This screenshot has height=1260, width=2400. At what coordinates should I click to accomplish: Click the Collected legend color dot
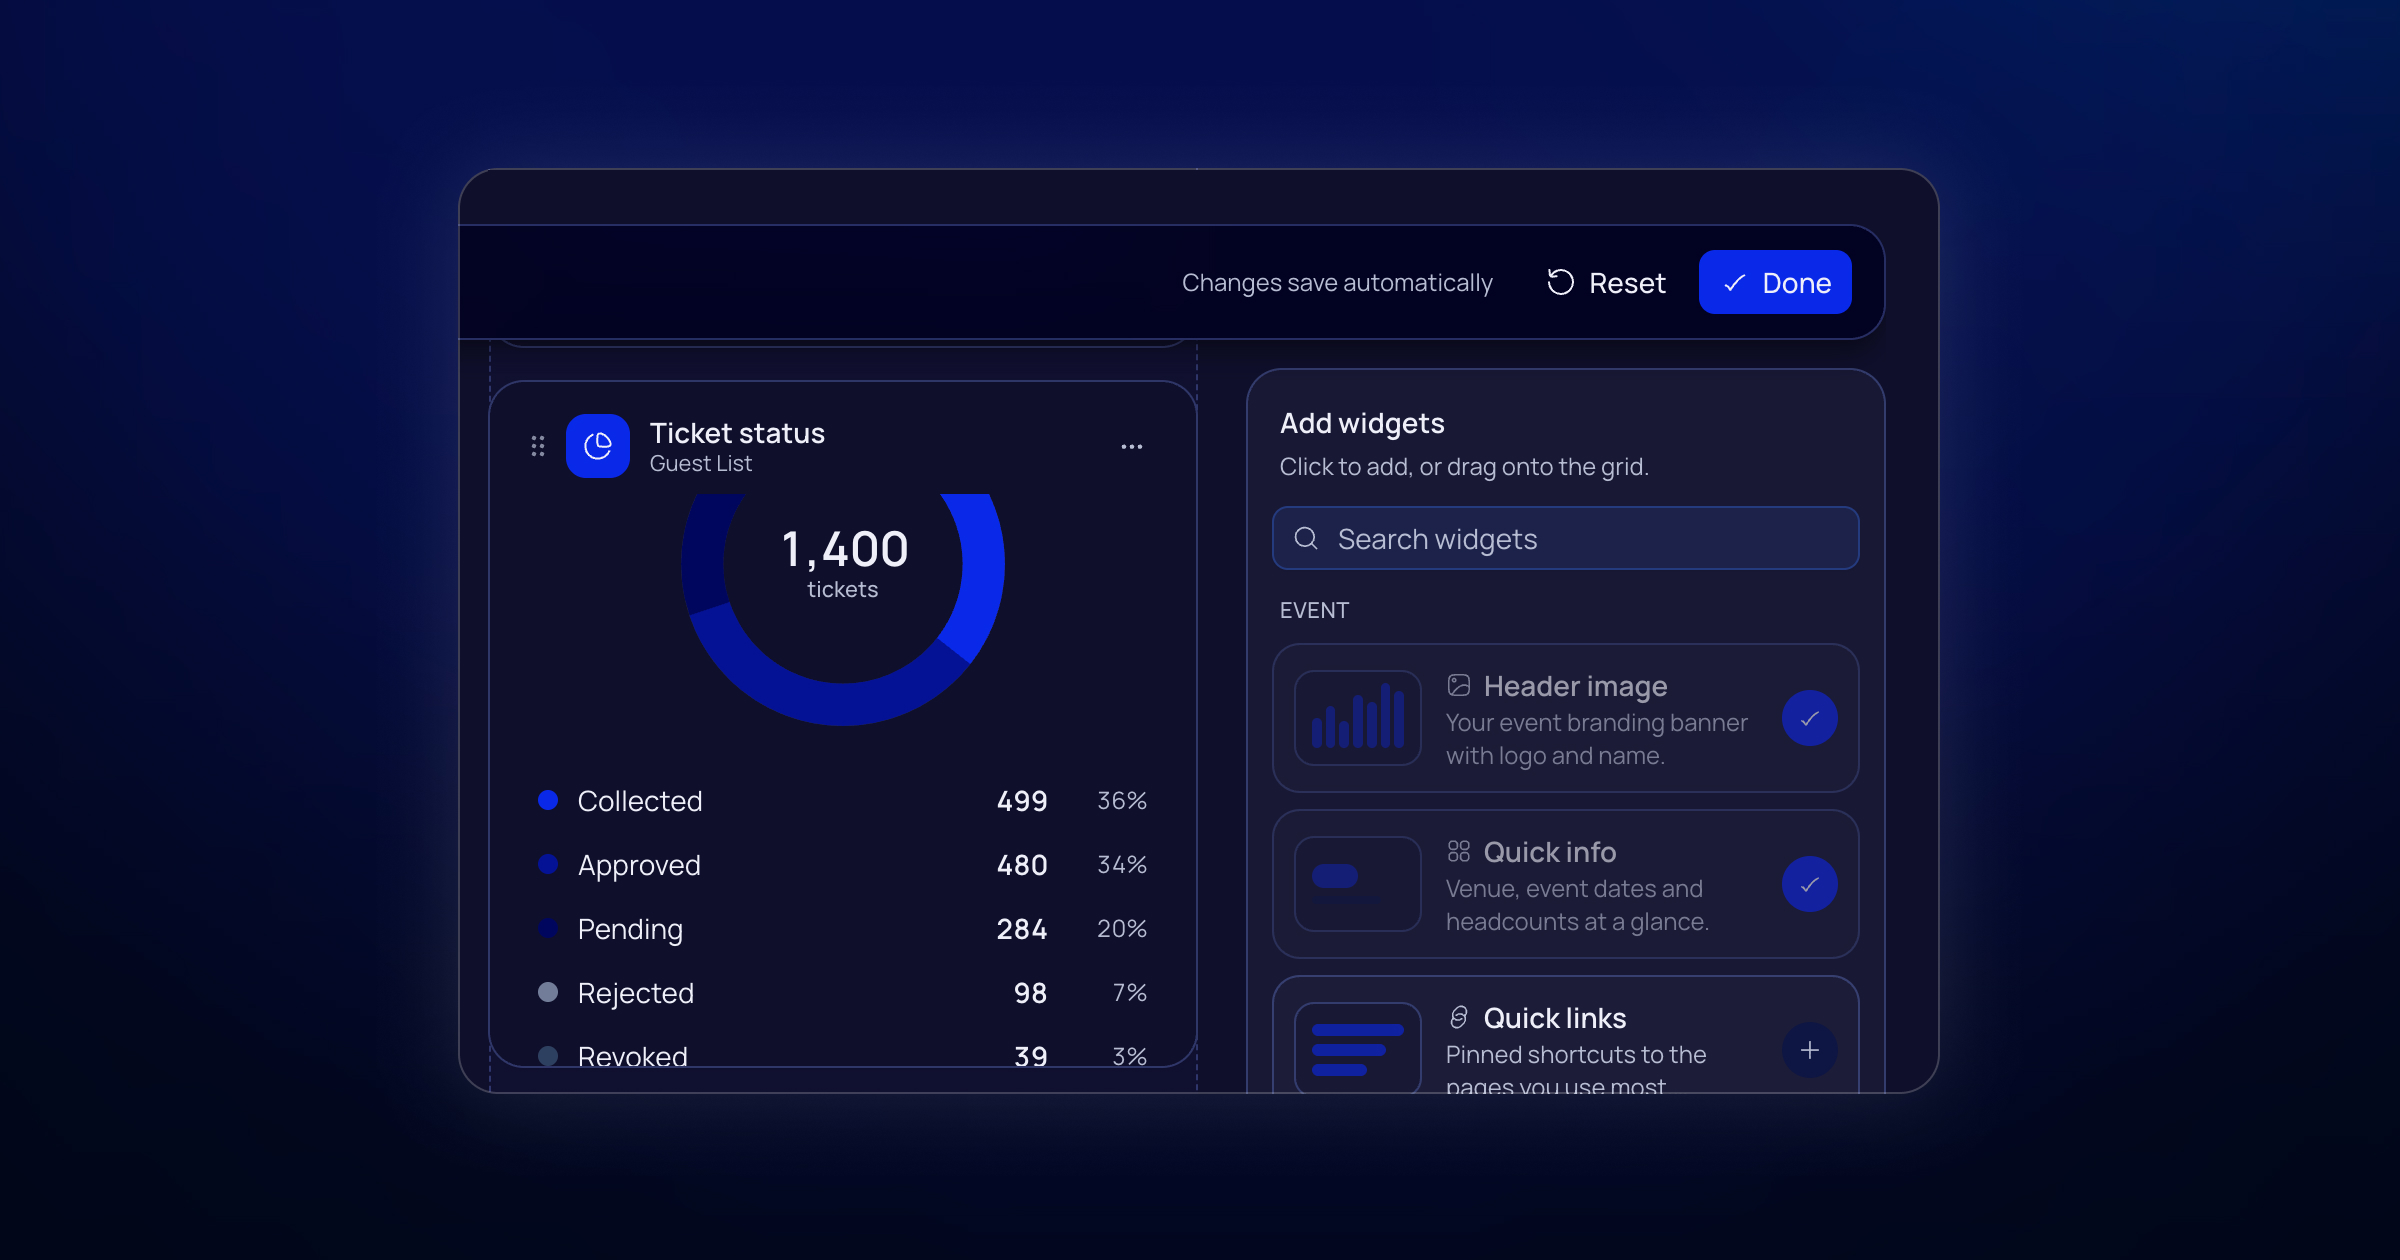[x=548, y=800]
